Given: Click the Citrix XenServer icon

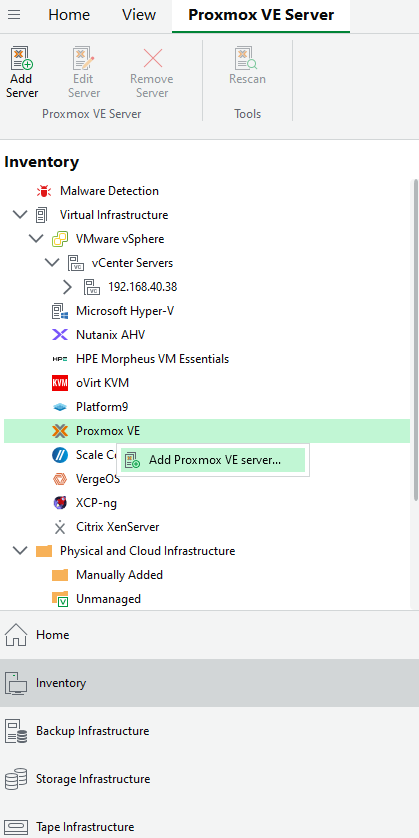Looking at the screenshot, I should click(x=60, y=527).
